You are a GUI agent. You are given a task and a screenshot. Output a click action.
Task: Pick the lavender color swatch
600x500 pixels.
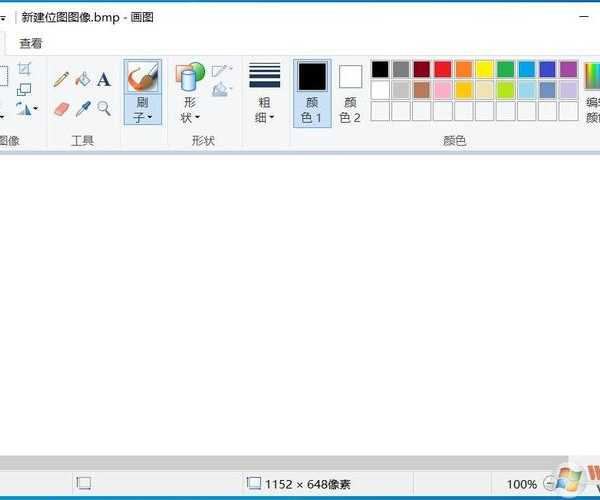point(568,90)
